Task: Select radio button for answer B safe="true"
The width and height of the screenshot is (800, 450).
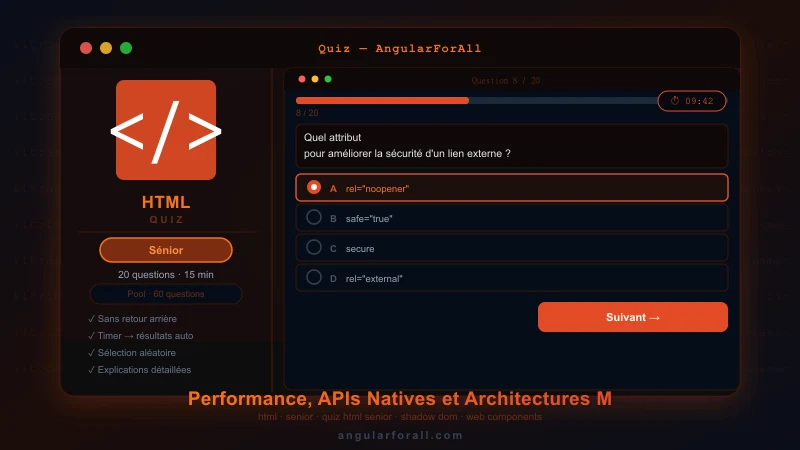Action: [314, 217]
